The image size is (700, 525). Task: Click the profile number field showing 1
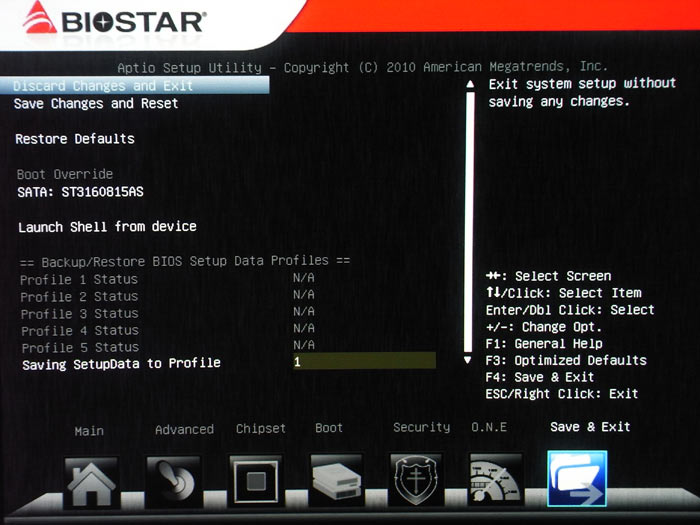364,361
